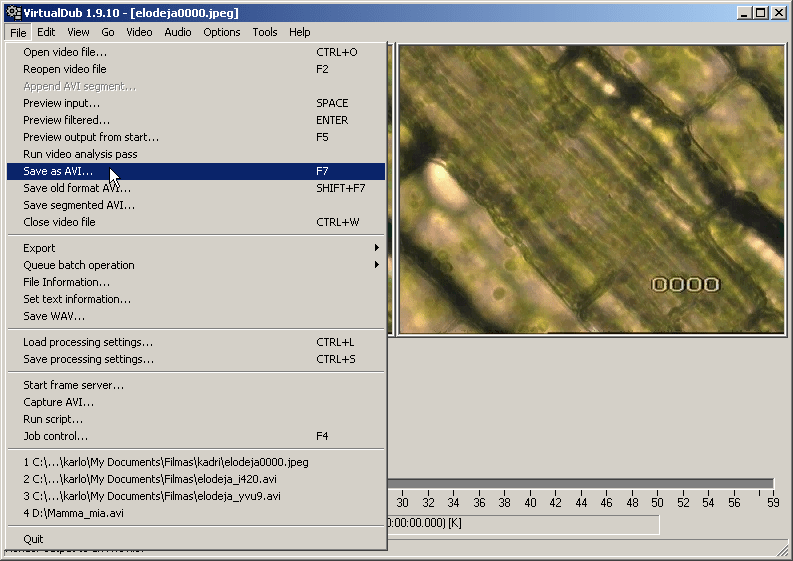Select Save segmented AVI…

coord(196,205)
